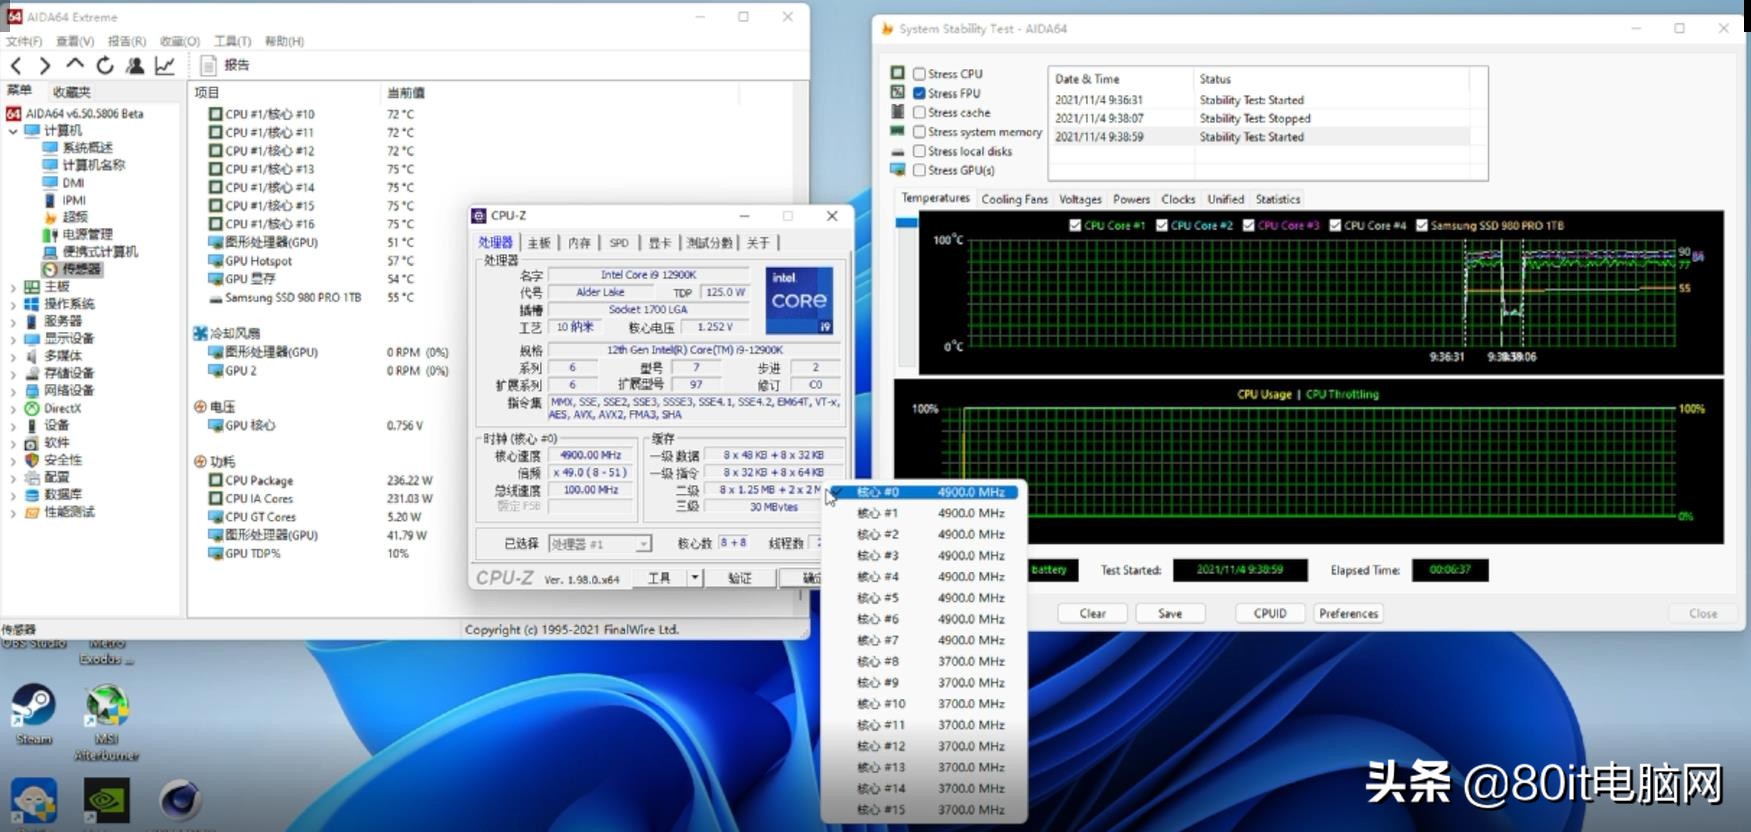Viewport: 1751px width, 832px height.
Task: Expand 存储设备 tree node
Action: pos(13,373)
